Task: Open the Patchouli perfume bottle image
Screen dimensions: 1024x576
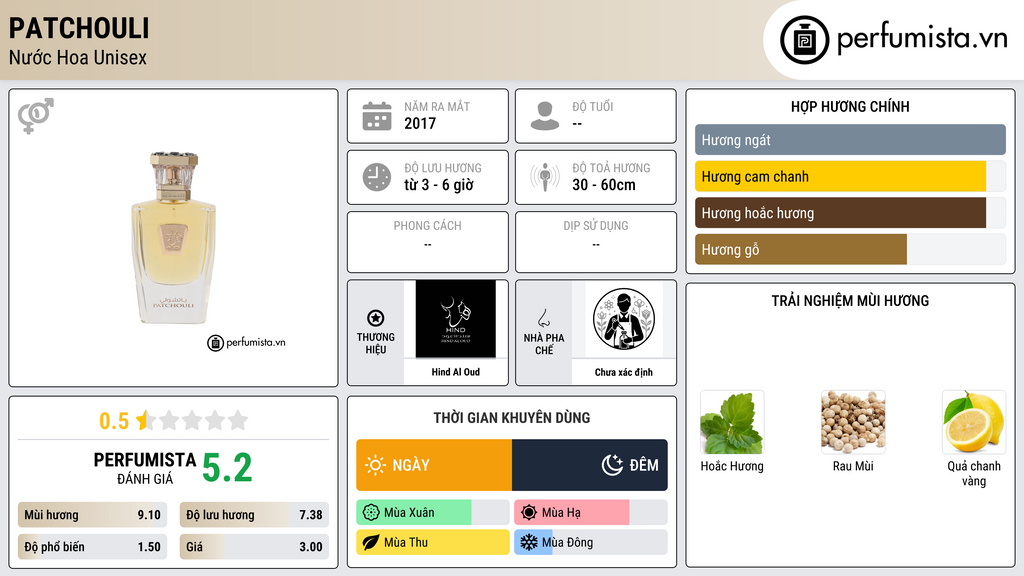Action: pyautogui.click(x=173, y=238)
